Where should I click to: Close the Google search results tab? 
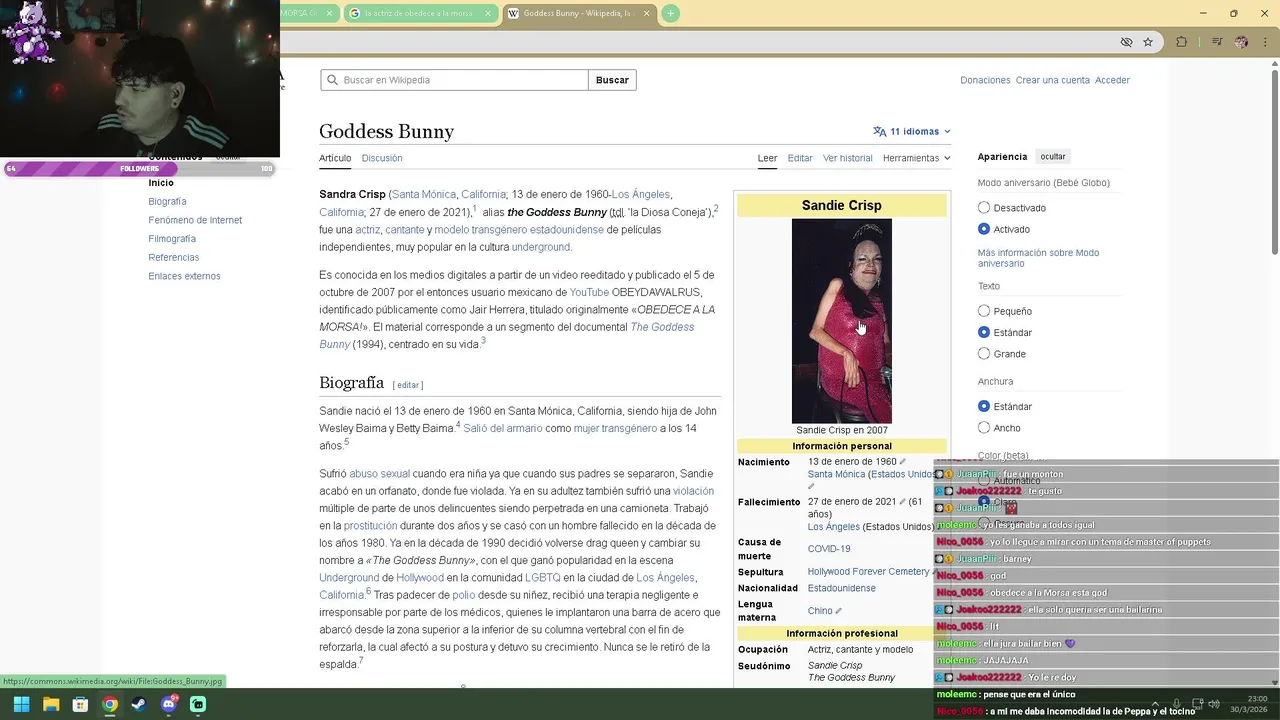click(x=487, y=13)
